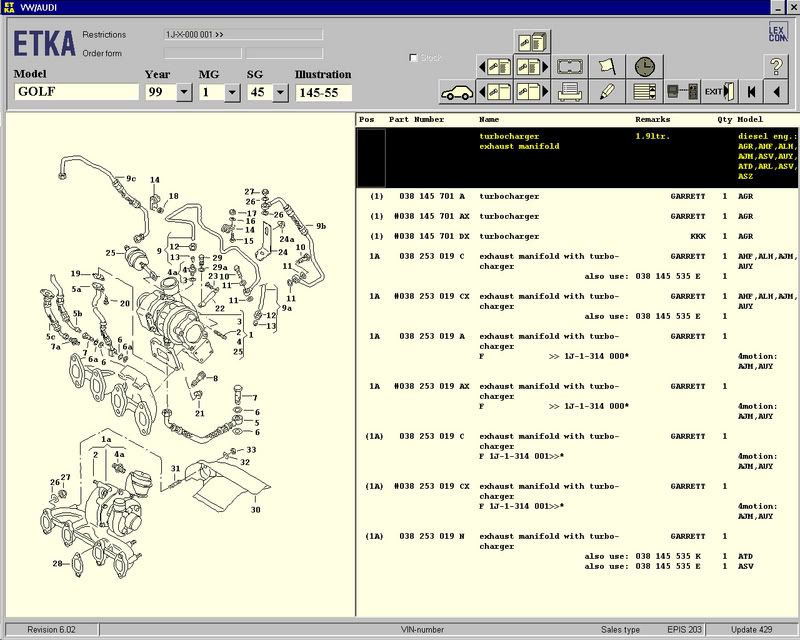Click the car model selection icon
Viewport: 800px width, 640px height.
click(457, 92)
